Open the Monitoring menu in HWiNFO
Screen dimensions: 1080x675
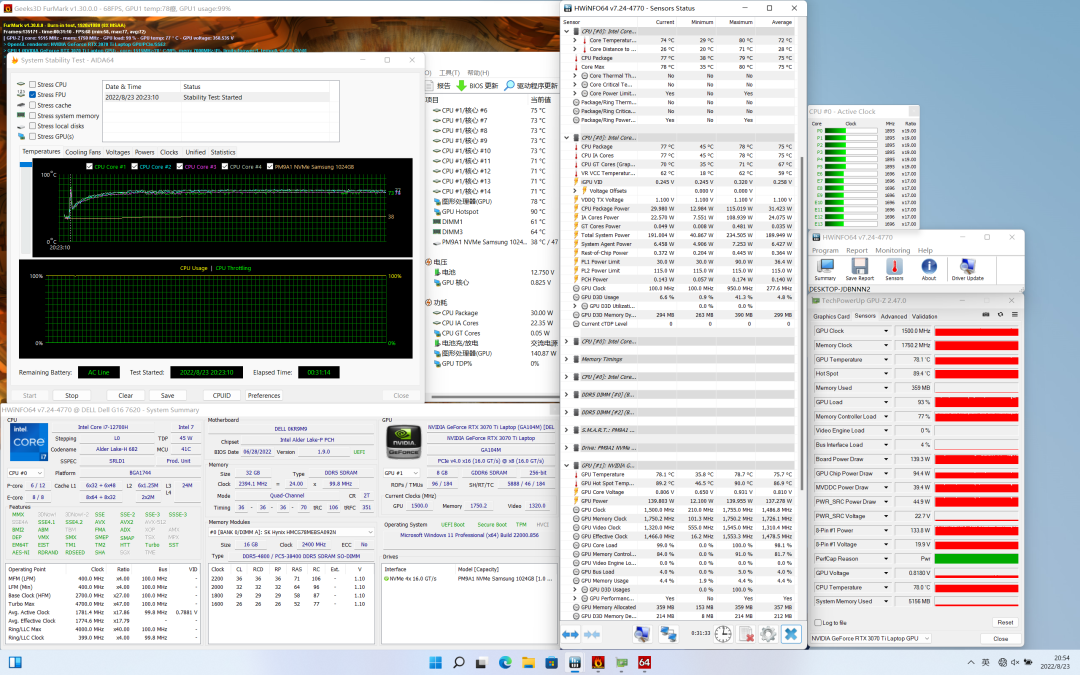(x=892, y=250)
